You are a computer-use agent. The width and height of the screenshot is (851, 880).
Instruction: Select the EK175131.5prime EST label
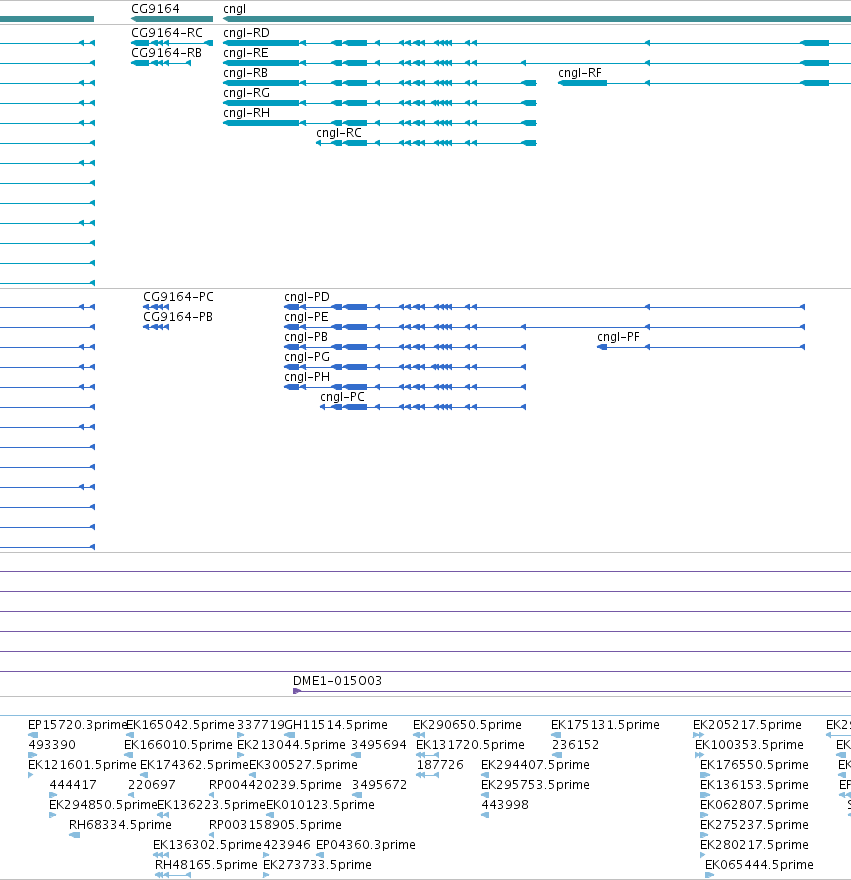click(605, 725)
